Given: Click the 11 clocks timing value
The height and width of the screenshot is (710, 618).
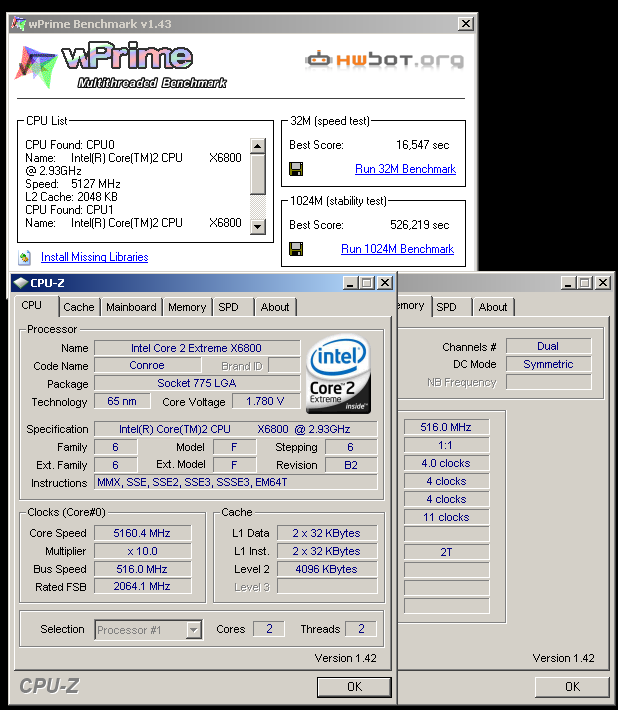Looking at the screenshot, I should tap(446, 517).
